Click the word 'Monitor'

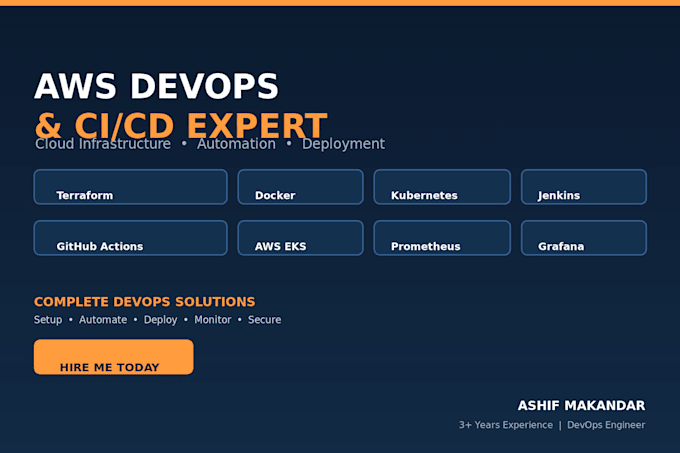(212, 320)
